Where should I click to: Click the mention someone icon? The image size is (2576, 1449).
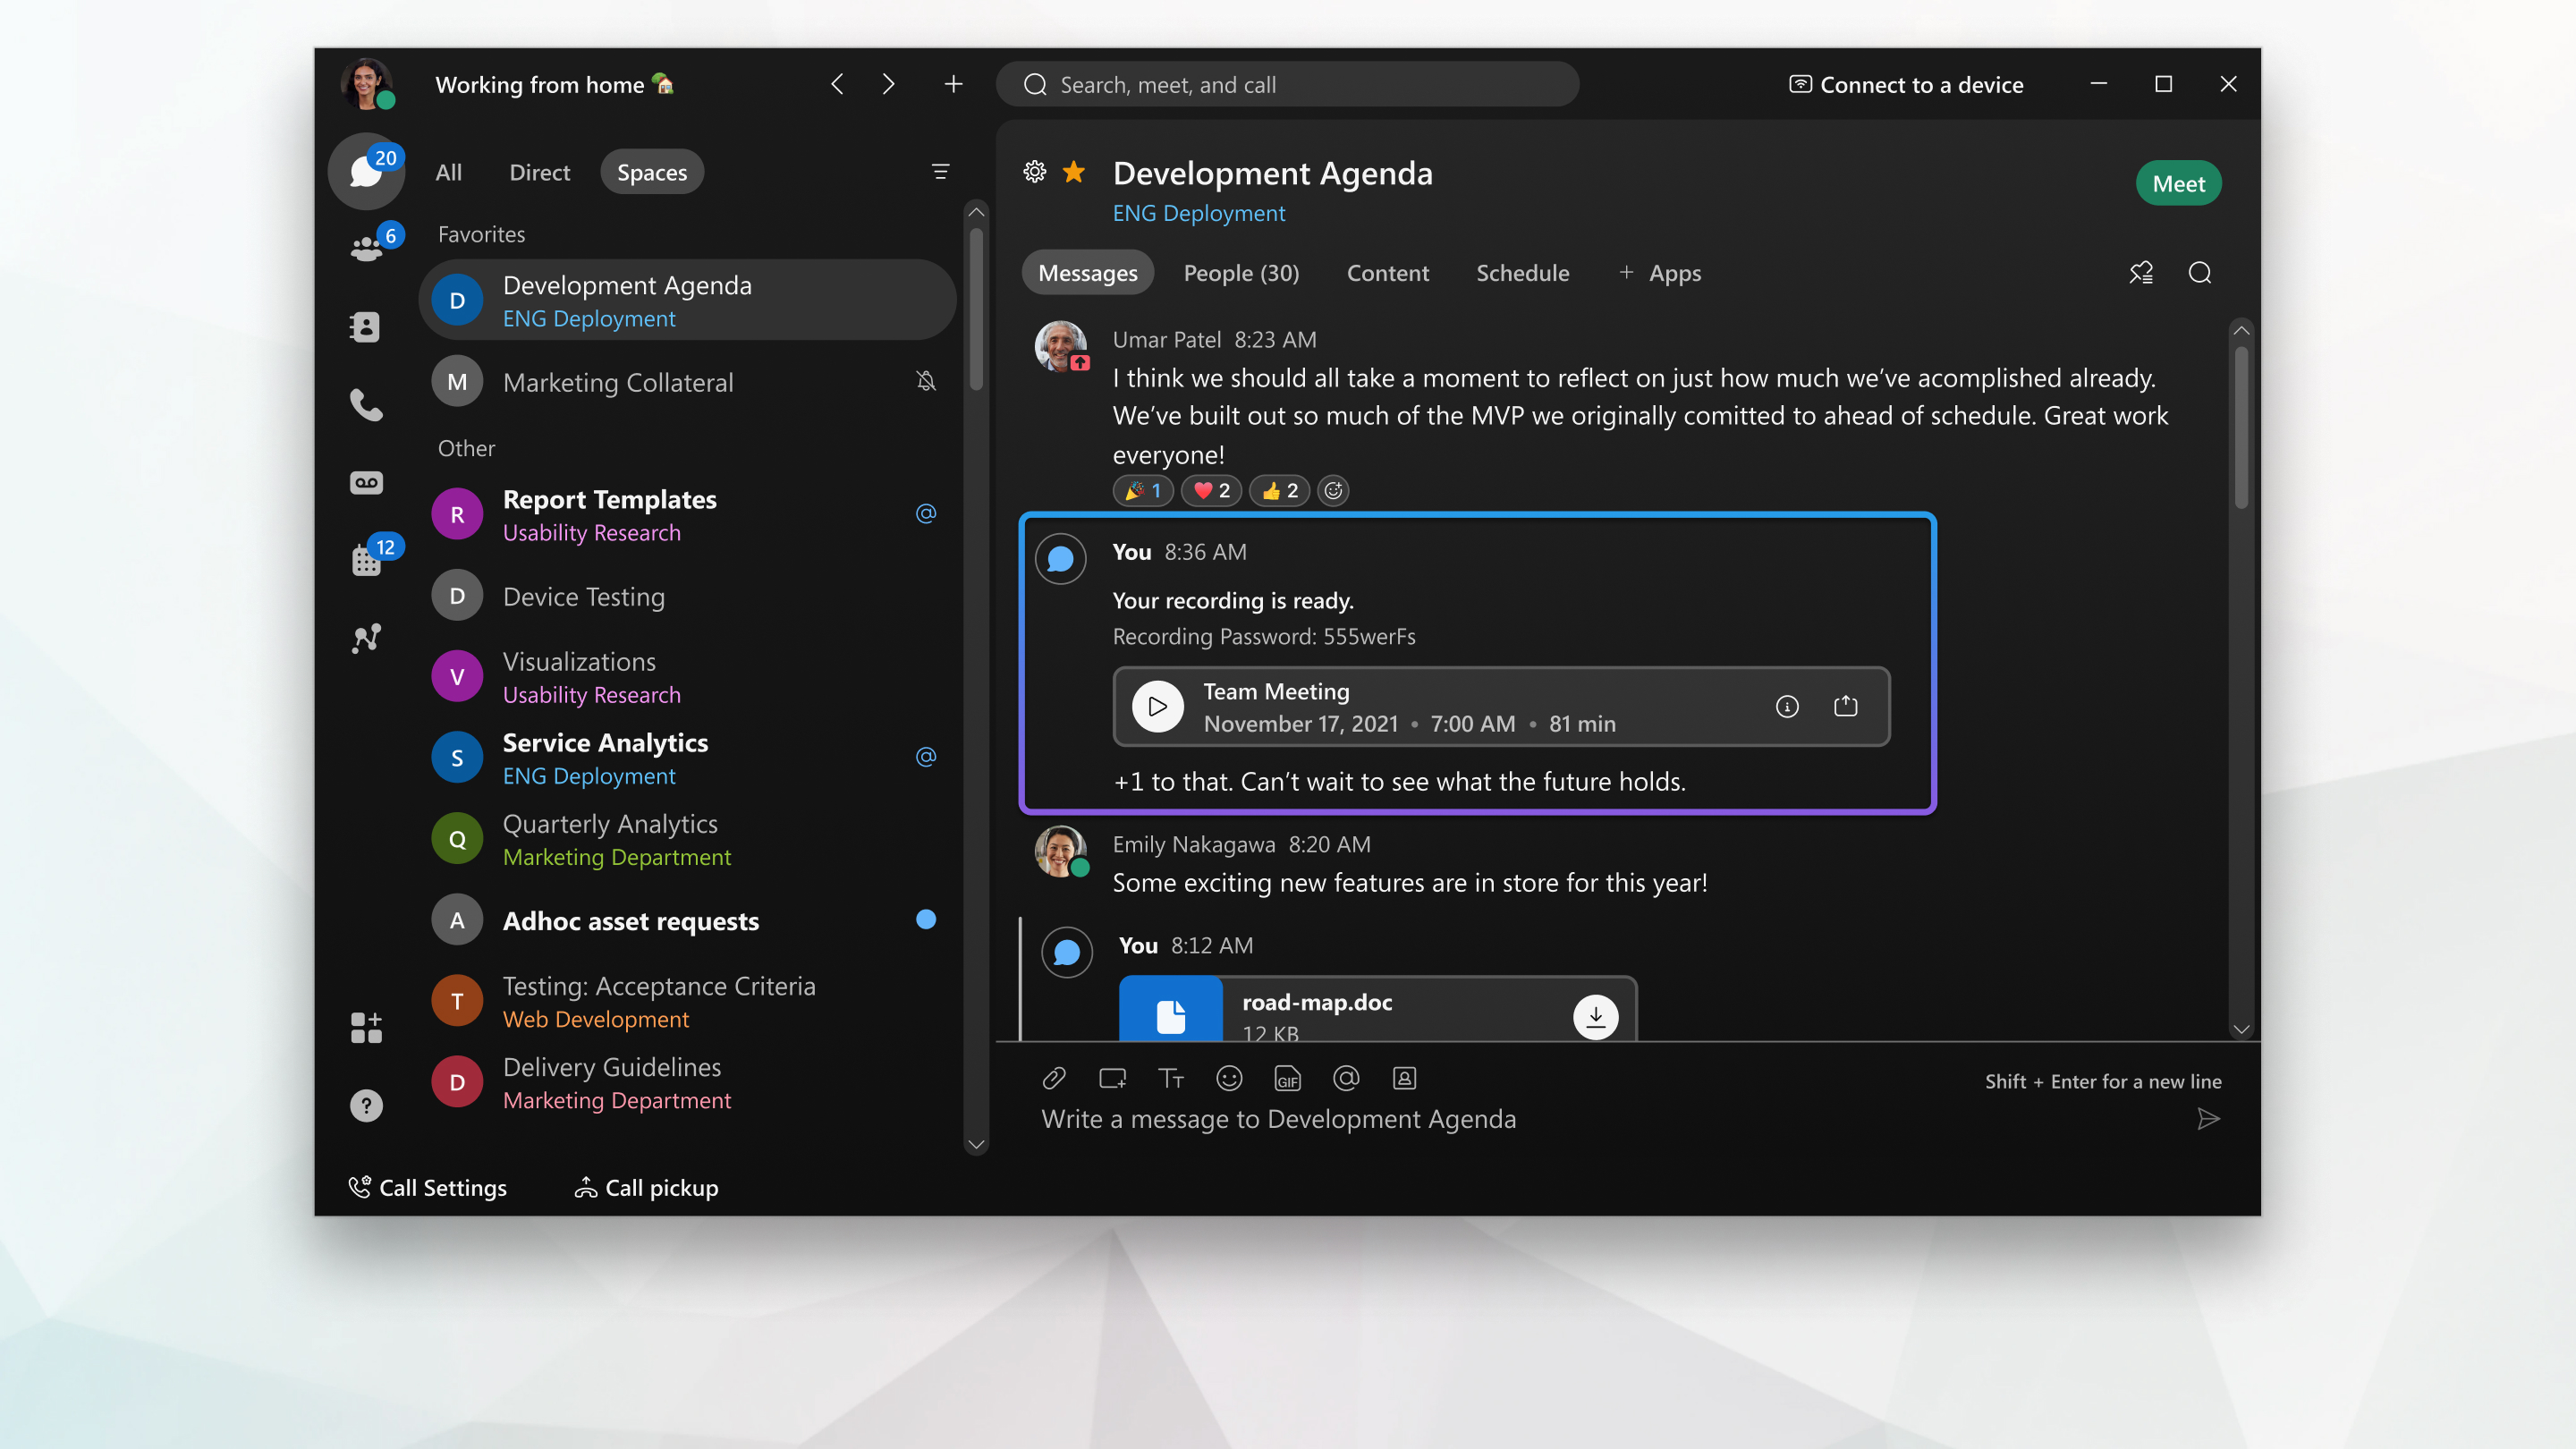[1344, 1078]
